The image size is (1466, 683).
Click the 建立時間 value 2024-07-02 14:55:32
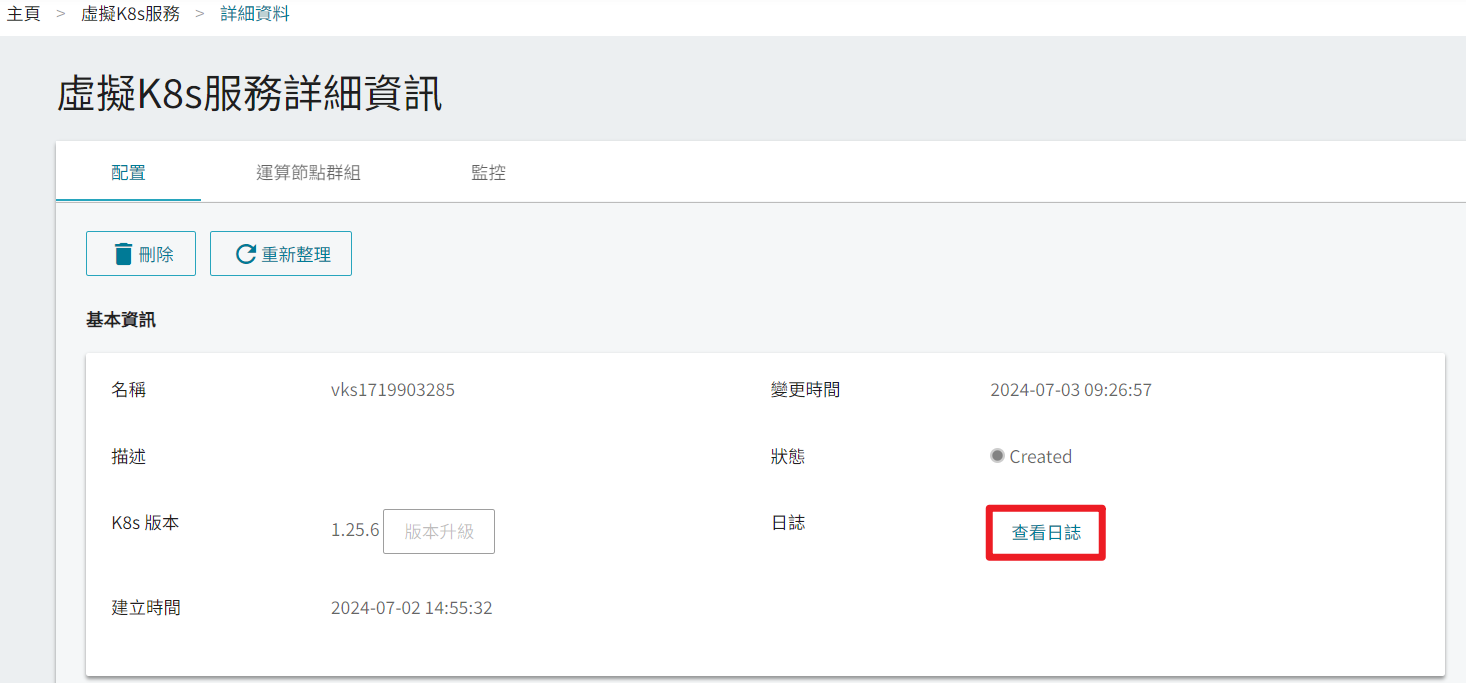pos(412,608)
